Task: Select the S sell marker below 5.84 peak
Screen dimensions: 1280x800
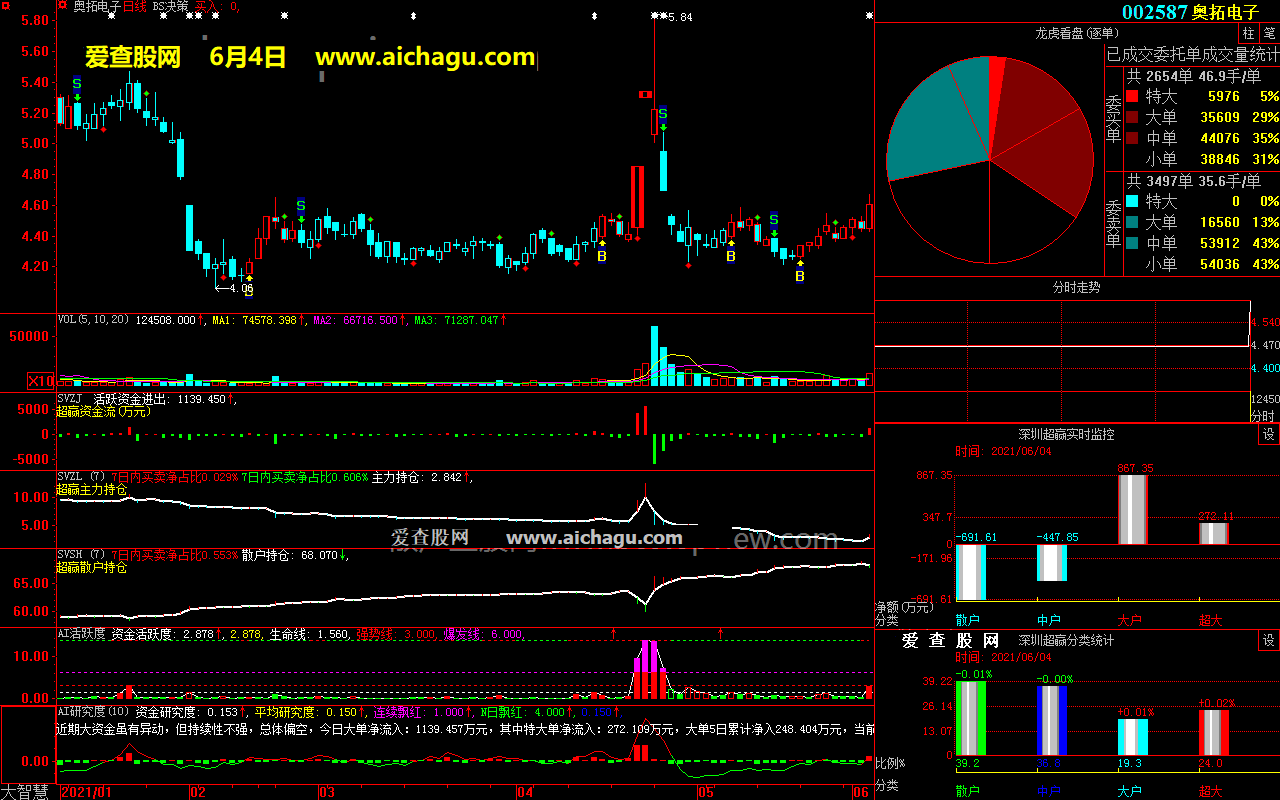Action: click(x=662, y=115)
